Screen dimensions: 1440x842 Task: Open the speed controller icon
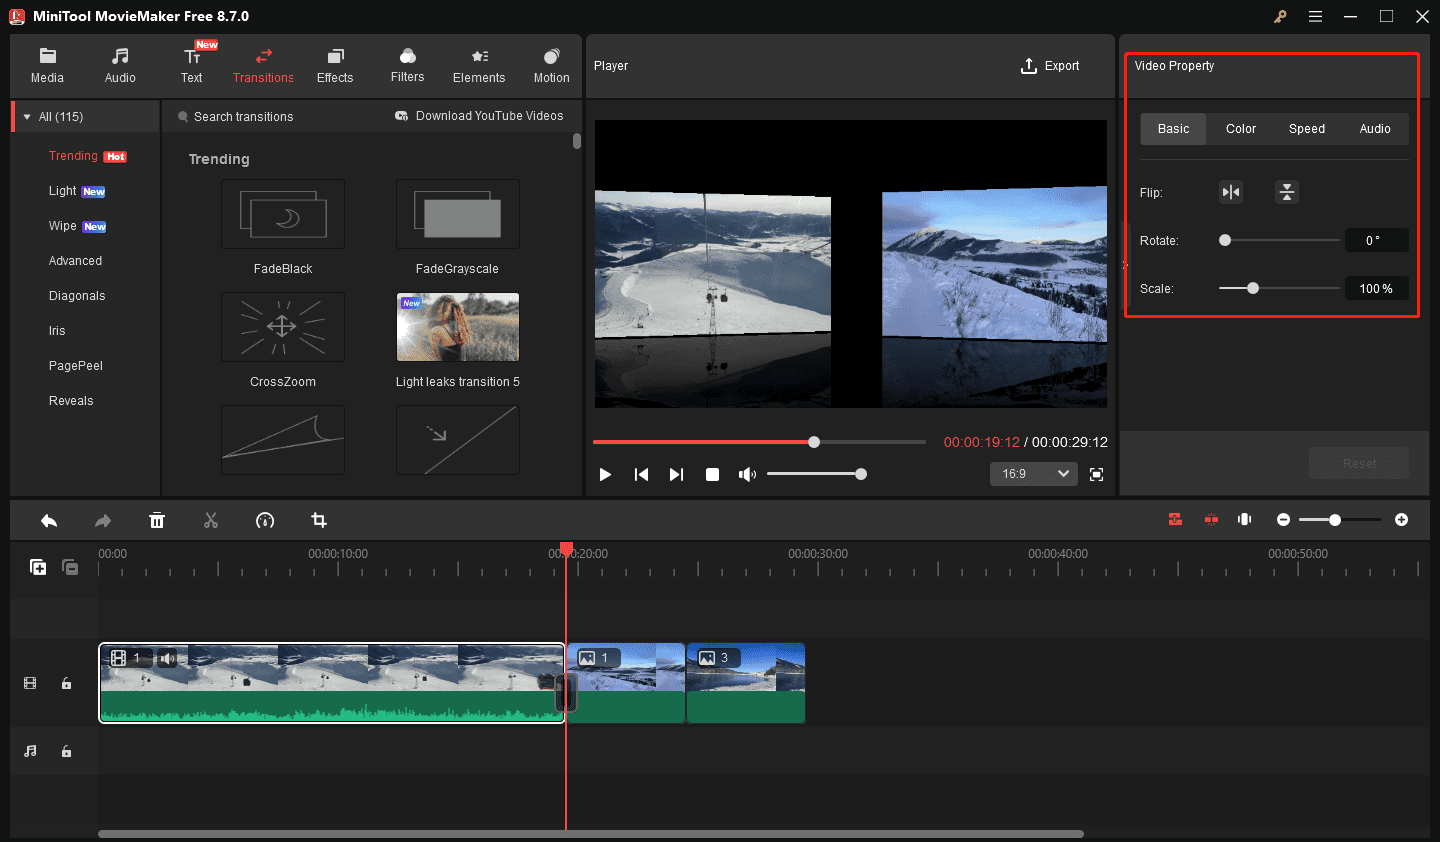265,520
